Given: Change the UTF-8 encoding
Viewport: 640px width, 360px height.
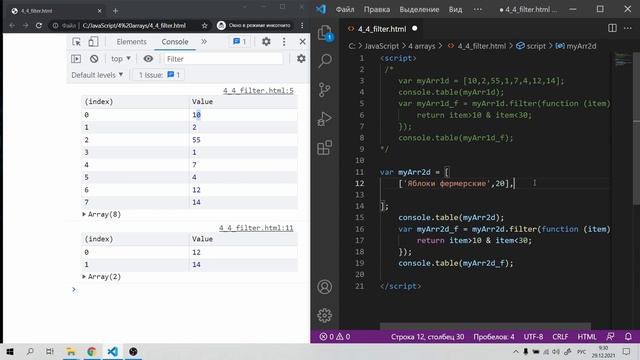Looking at the screenshot, I should coord(533,336).
